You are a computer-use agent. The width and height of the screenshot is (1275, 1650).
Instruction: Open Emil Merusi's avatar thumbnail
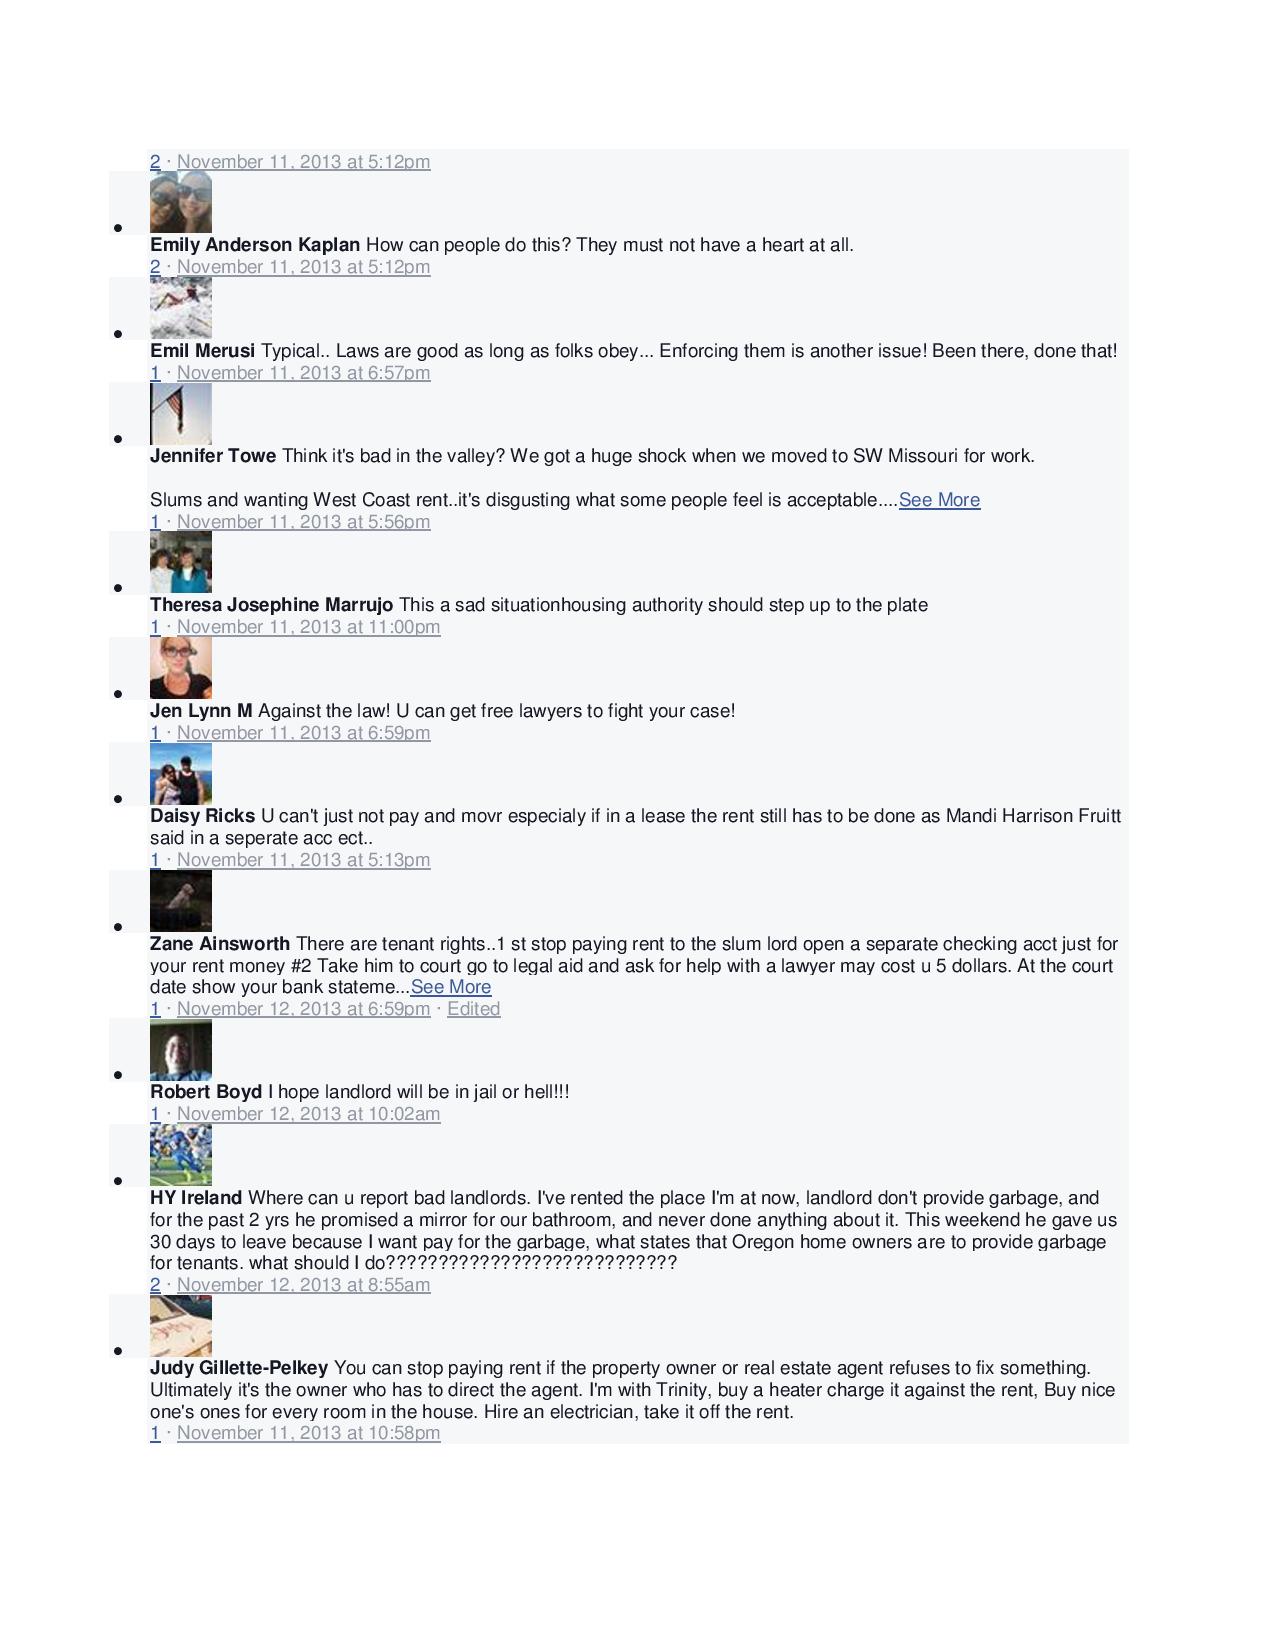pos(181,309)
